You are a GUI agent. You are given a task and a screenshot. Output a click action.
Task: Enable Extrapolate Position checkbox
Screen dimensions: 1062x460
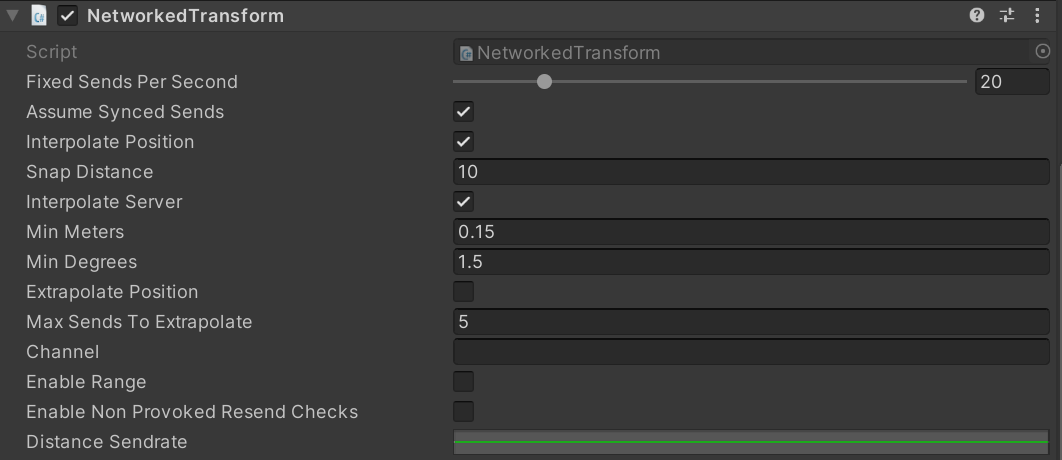tap(463, 291)
